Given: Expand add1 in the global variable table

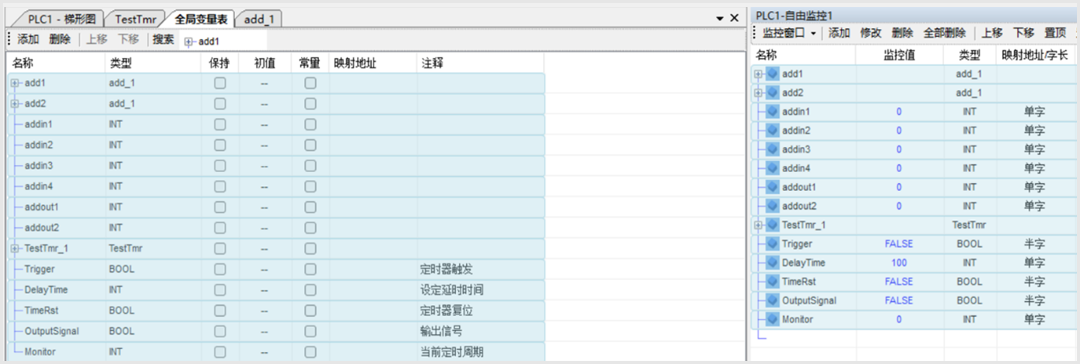Looking at the screenshot, I should tap(15, 83).
